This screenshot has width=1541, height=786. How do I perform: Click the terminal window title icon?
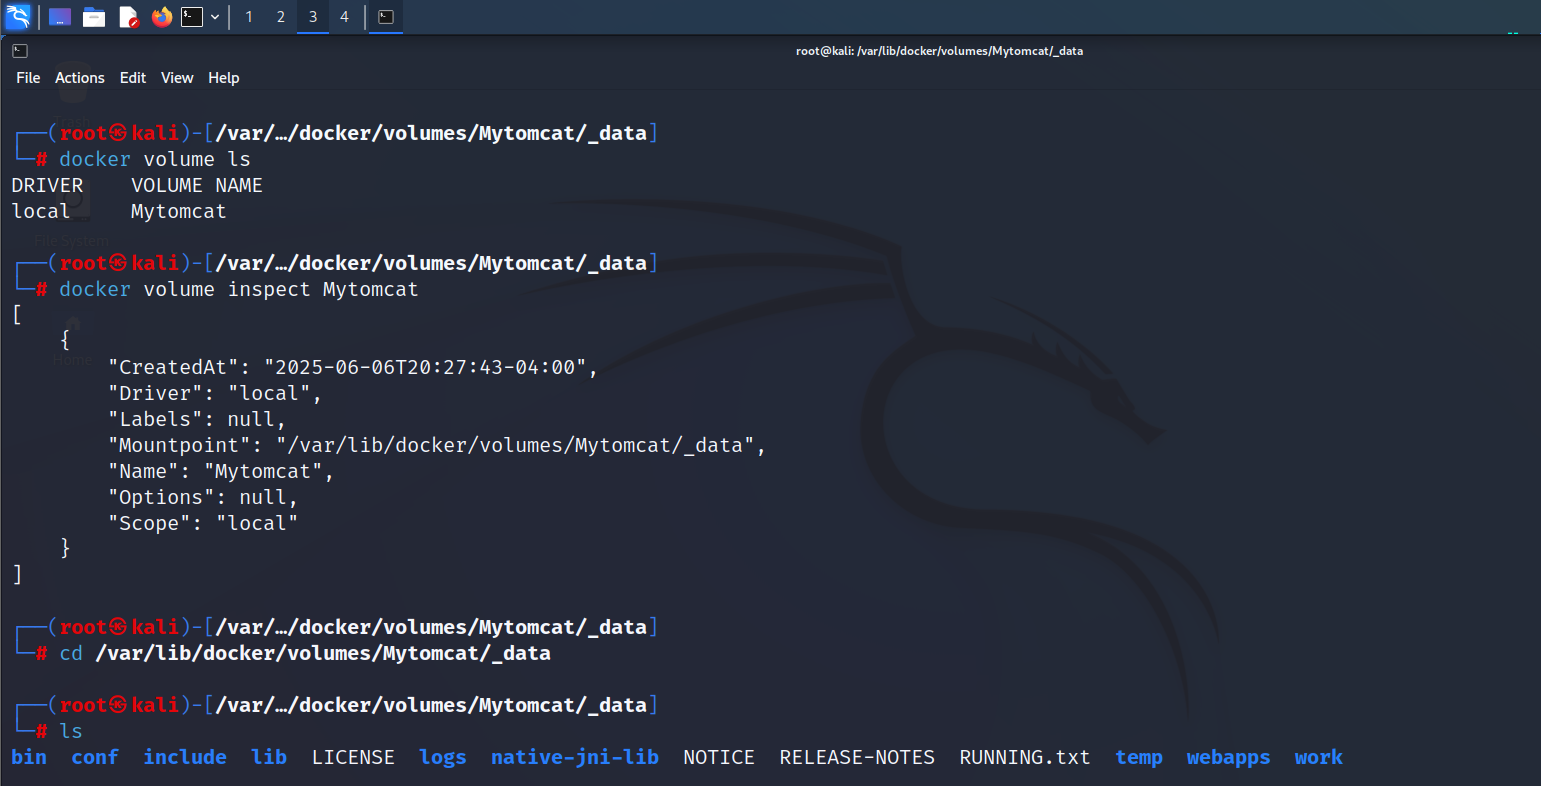pos(20,51)
